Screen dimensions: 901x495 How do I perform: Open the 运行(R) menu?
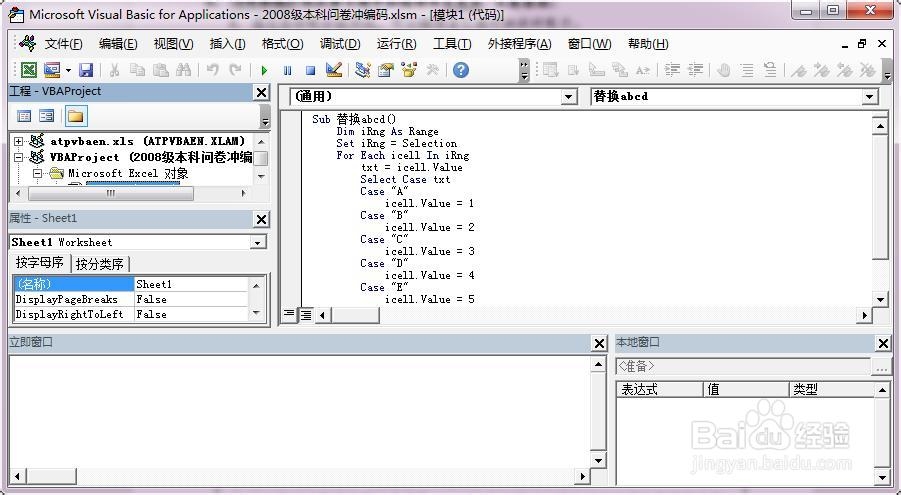(396, 44)
